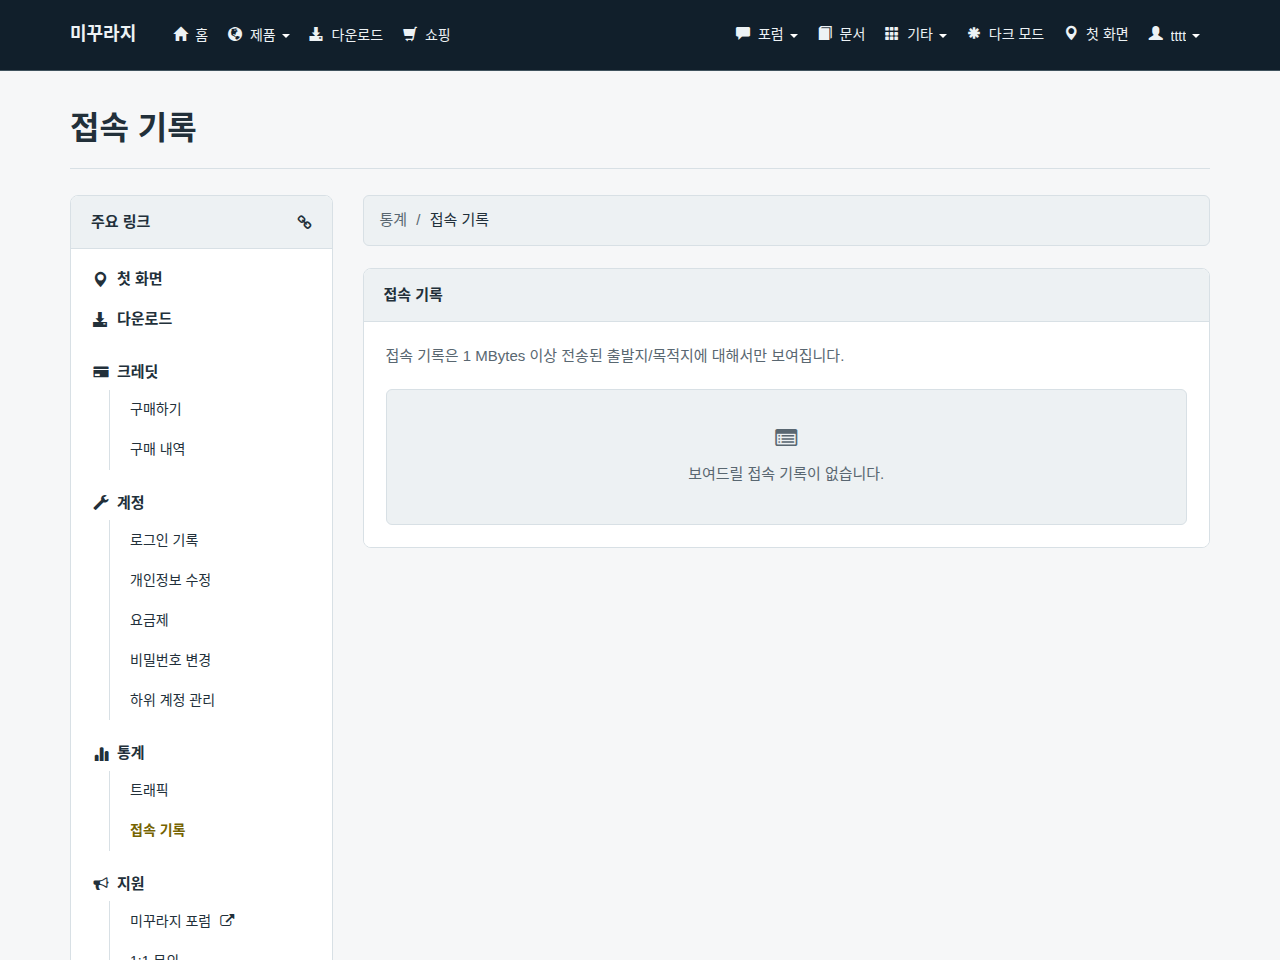Select 로그인 기록 in the sidebar
The height and width of the screenshot is (960, 1280).
(164, 540)
